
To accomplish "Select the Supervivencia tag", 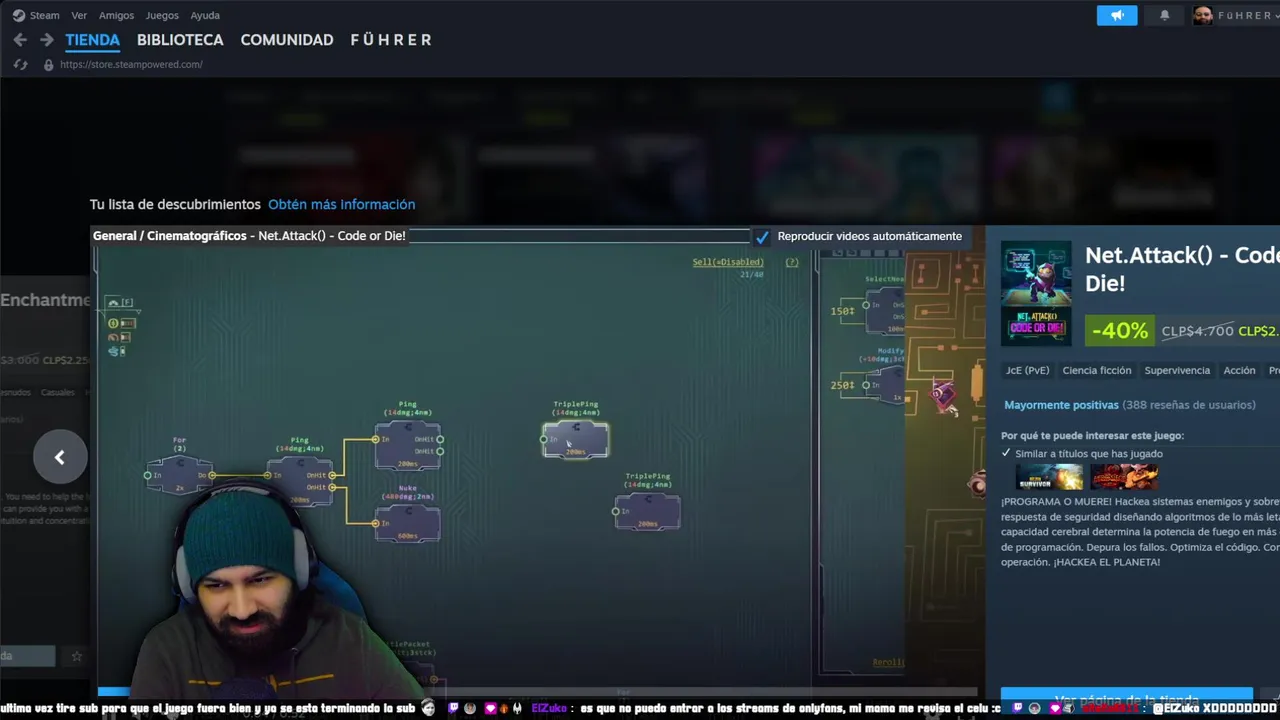I will [1177, 370].
